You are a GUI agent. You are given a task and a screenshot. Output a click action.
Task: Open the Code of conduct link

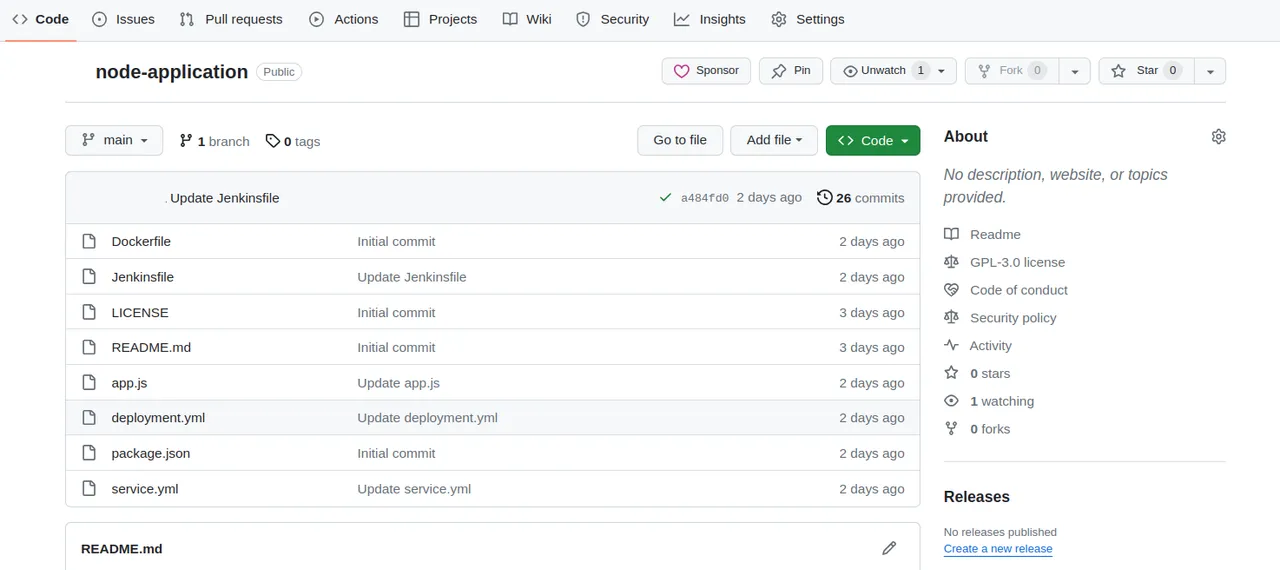point(1006,290)
